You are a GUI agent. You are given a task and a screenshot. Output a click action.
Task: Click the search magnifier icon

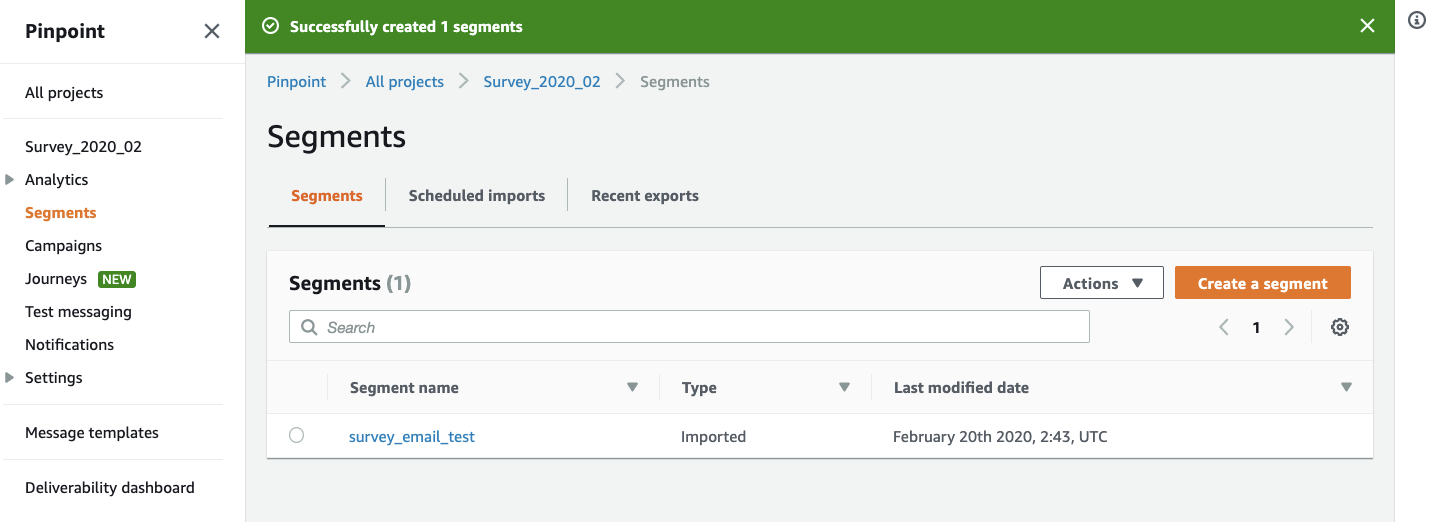[309, 327]
